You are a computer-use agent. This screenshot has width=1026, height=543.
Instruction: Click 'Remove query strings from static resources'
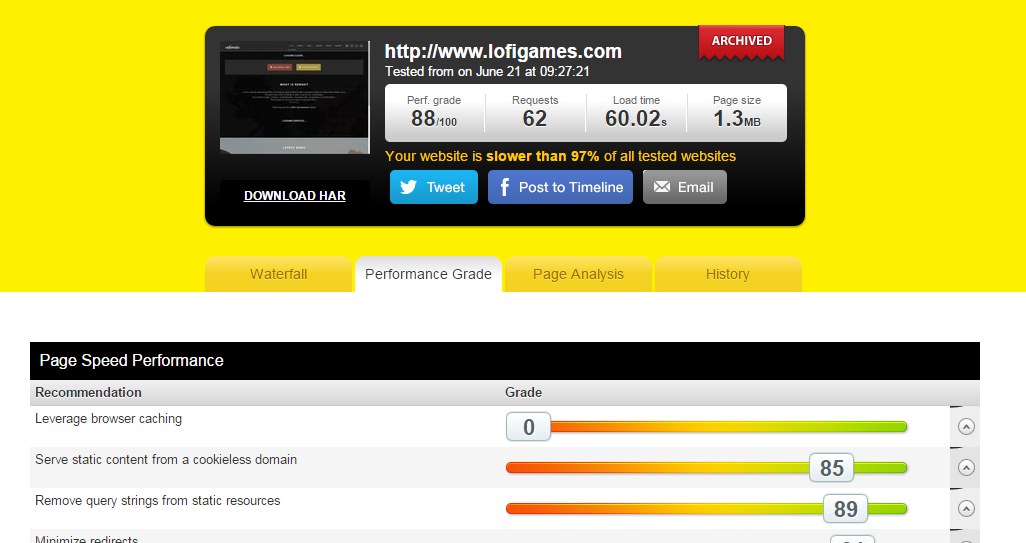tap(158, 500)
